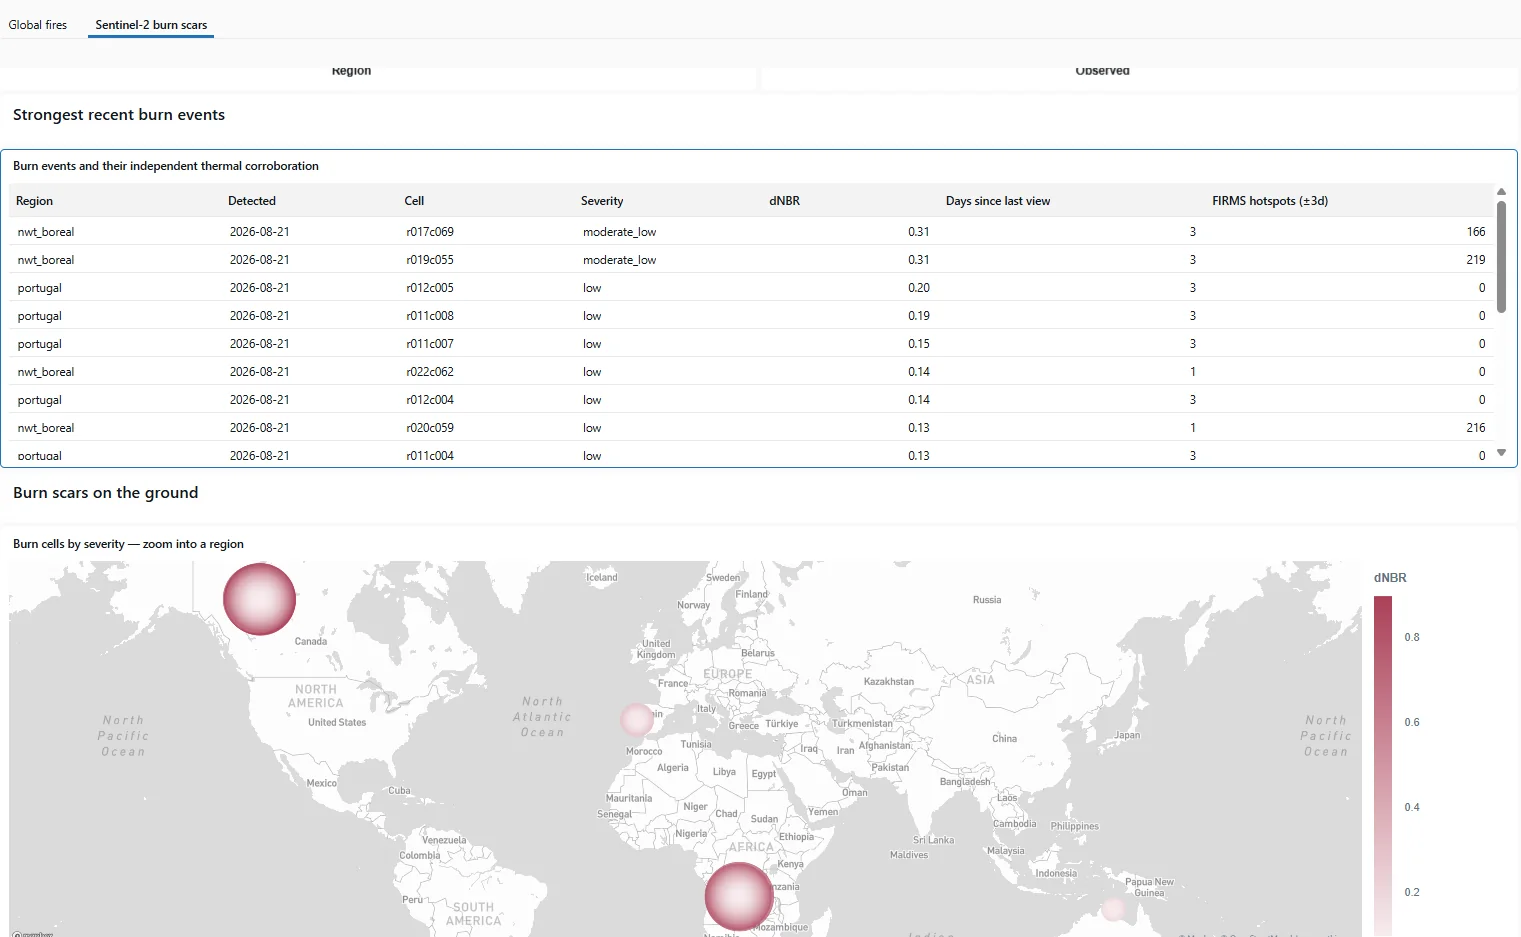
Task: Sort table by Region column header
Action: coord(35,201)
